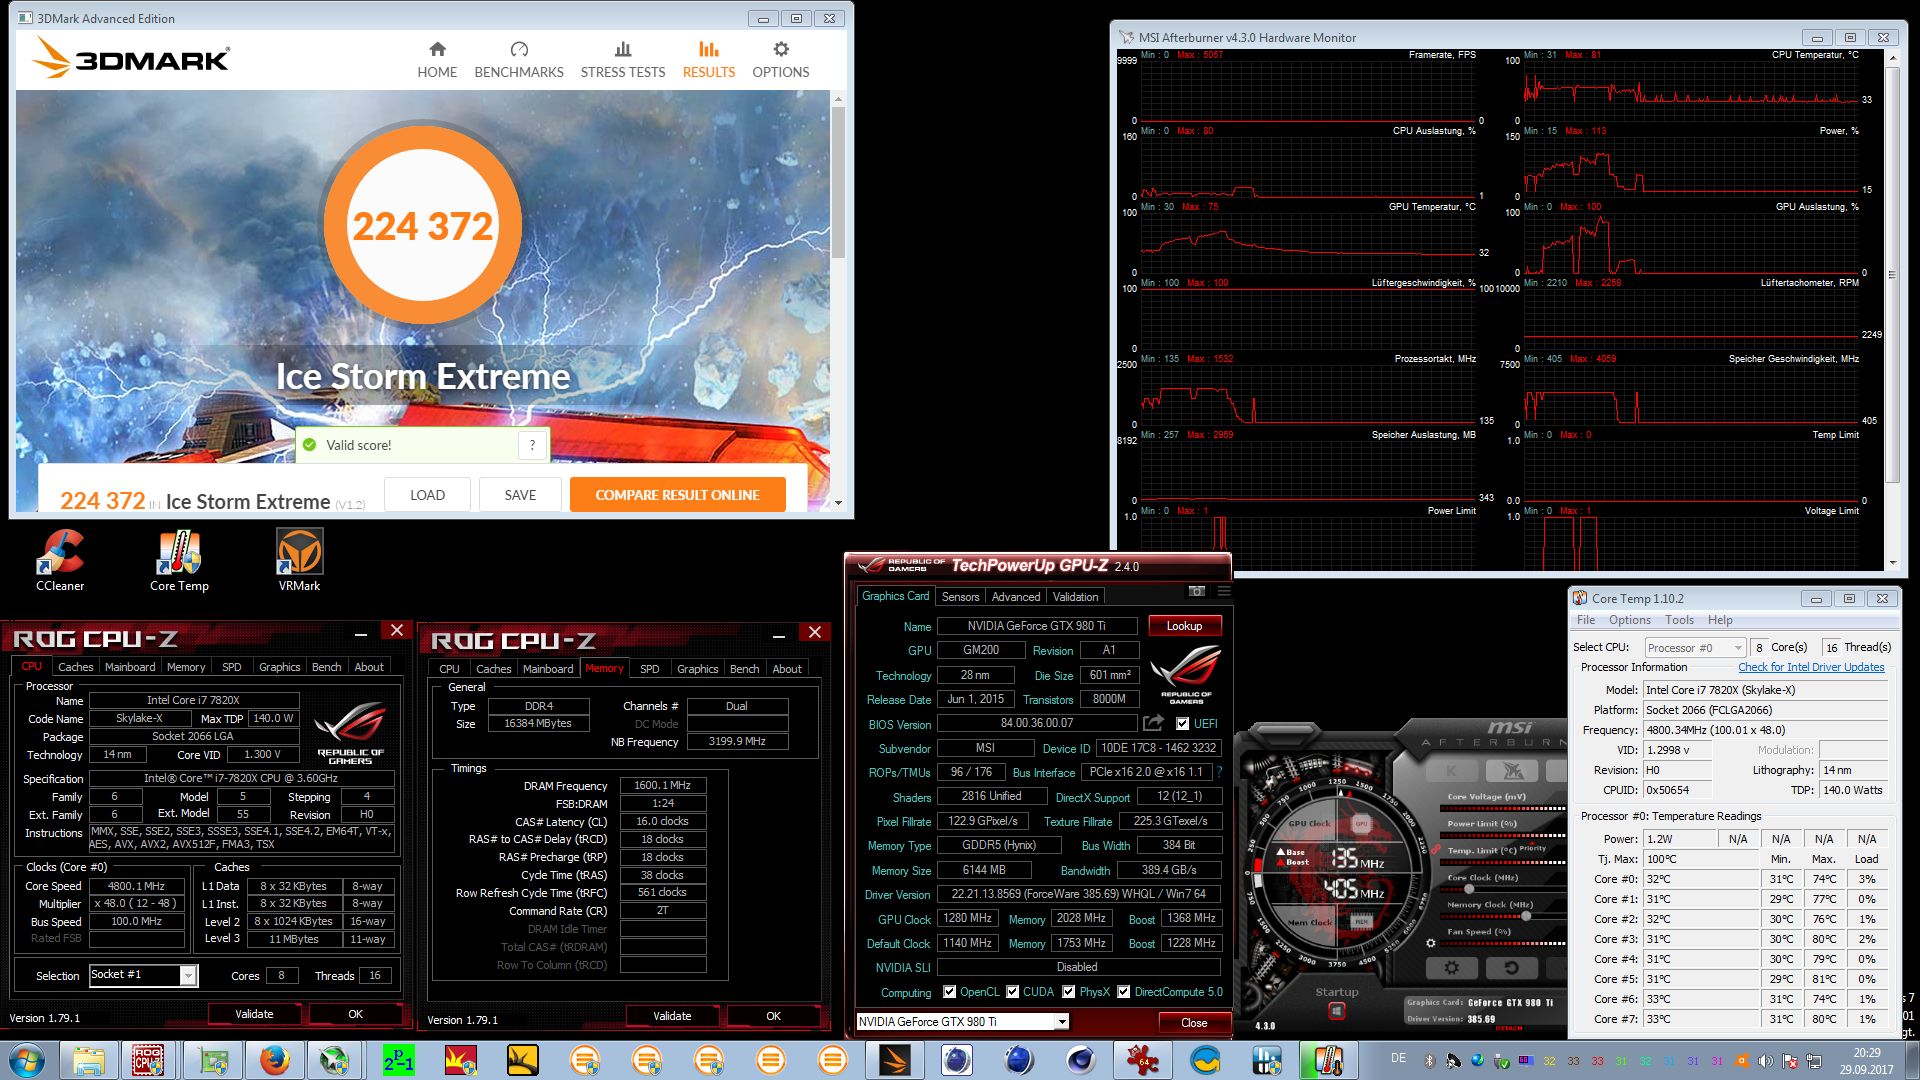The image size is (1920, 1080).
Task: Open the VRMark desktop shortcut
Action: [299, 560]
